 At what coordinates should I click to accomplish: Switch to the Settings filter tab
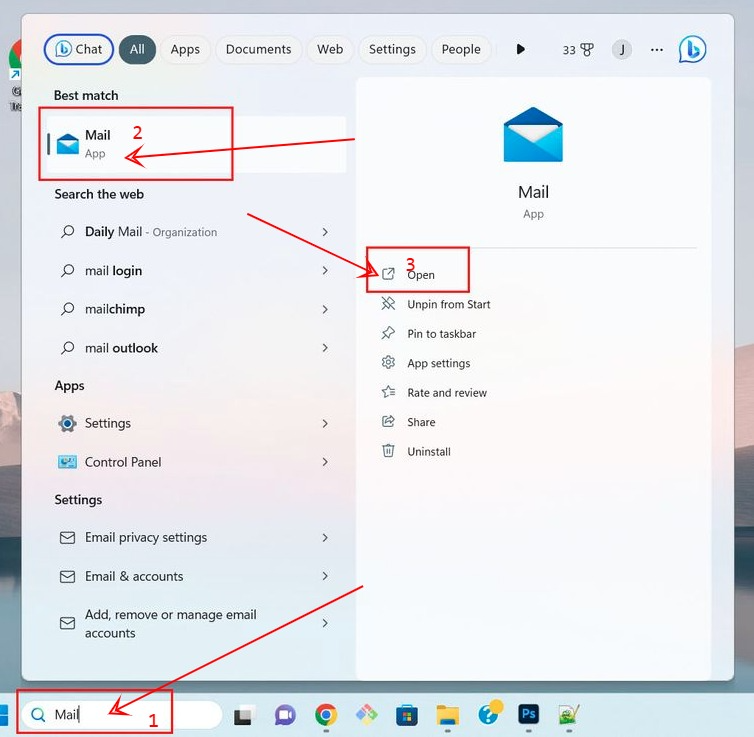click(392, 49)
